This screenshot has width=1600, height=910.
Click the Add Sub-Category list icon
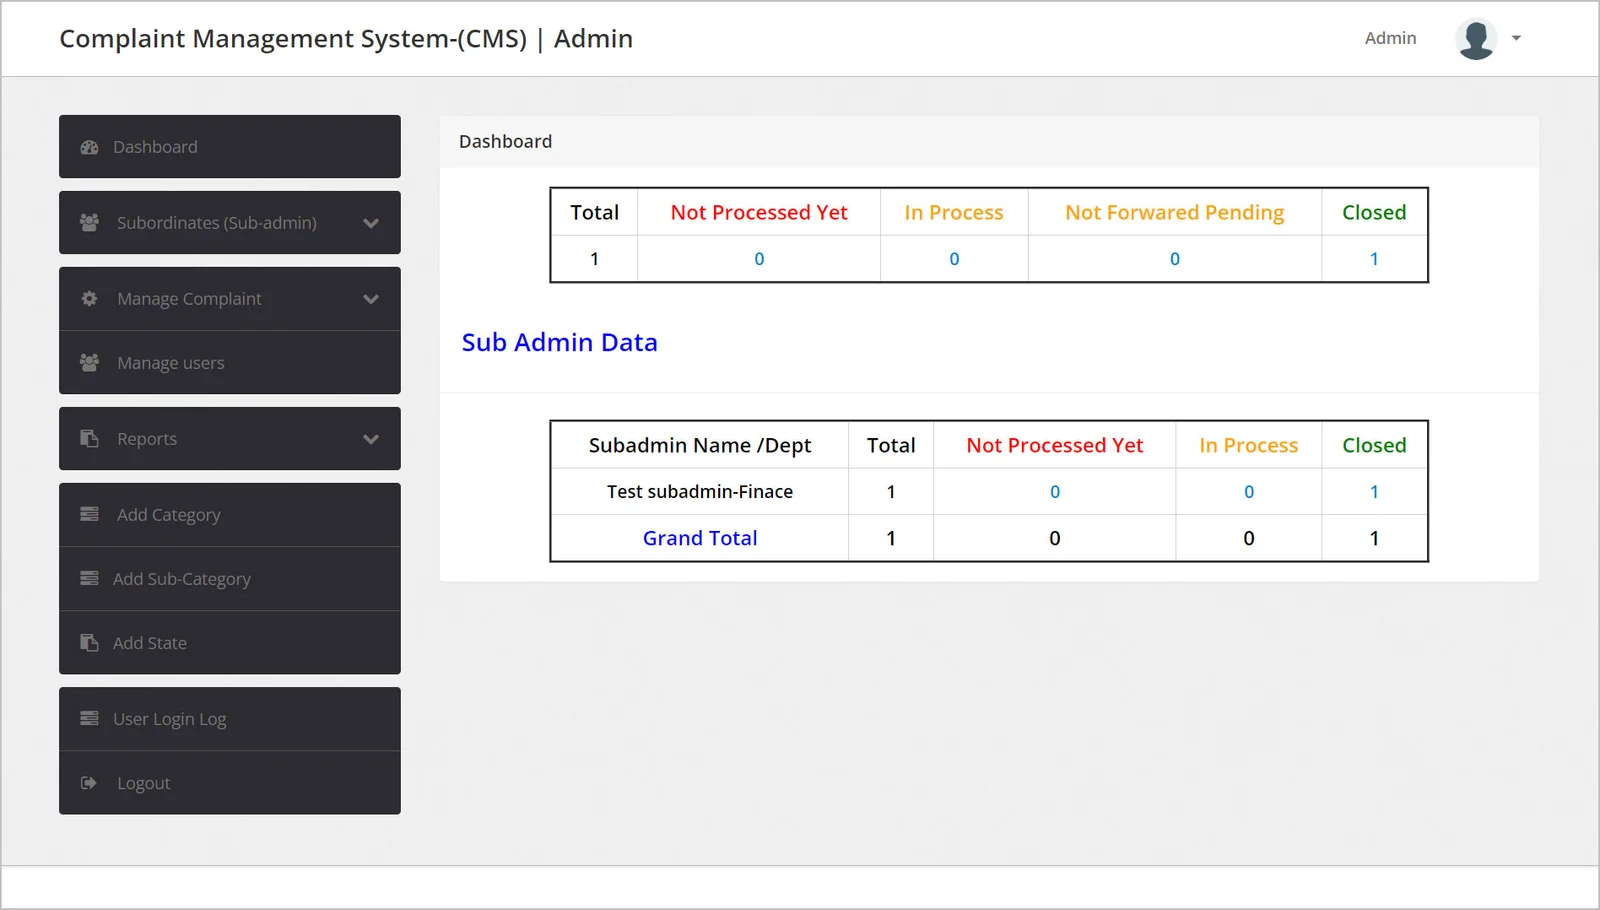89,579
